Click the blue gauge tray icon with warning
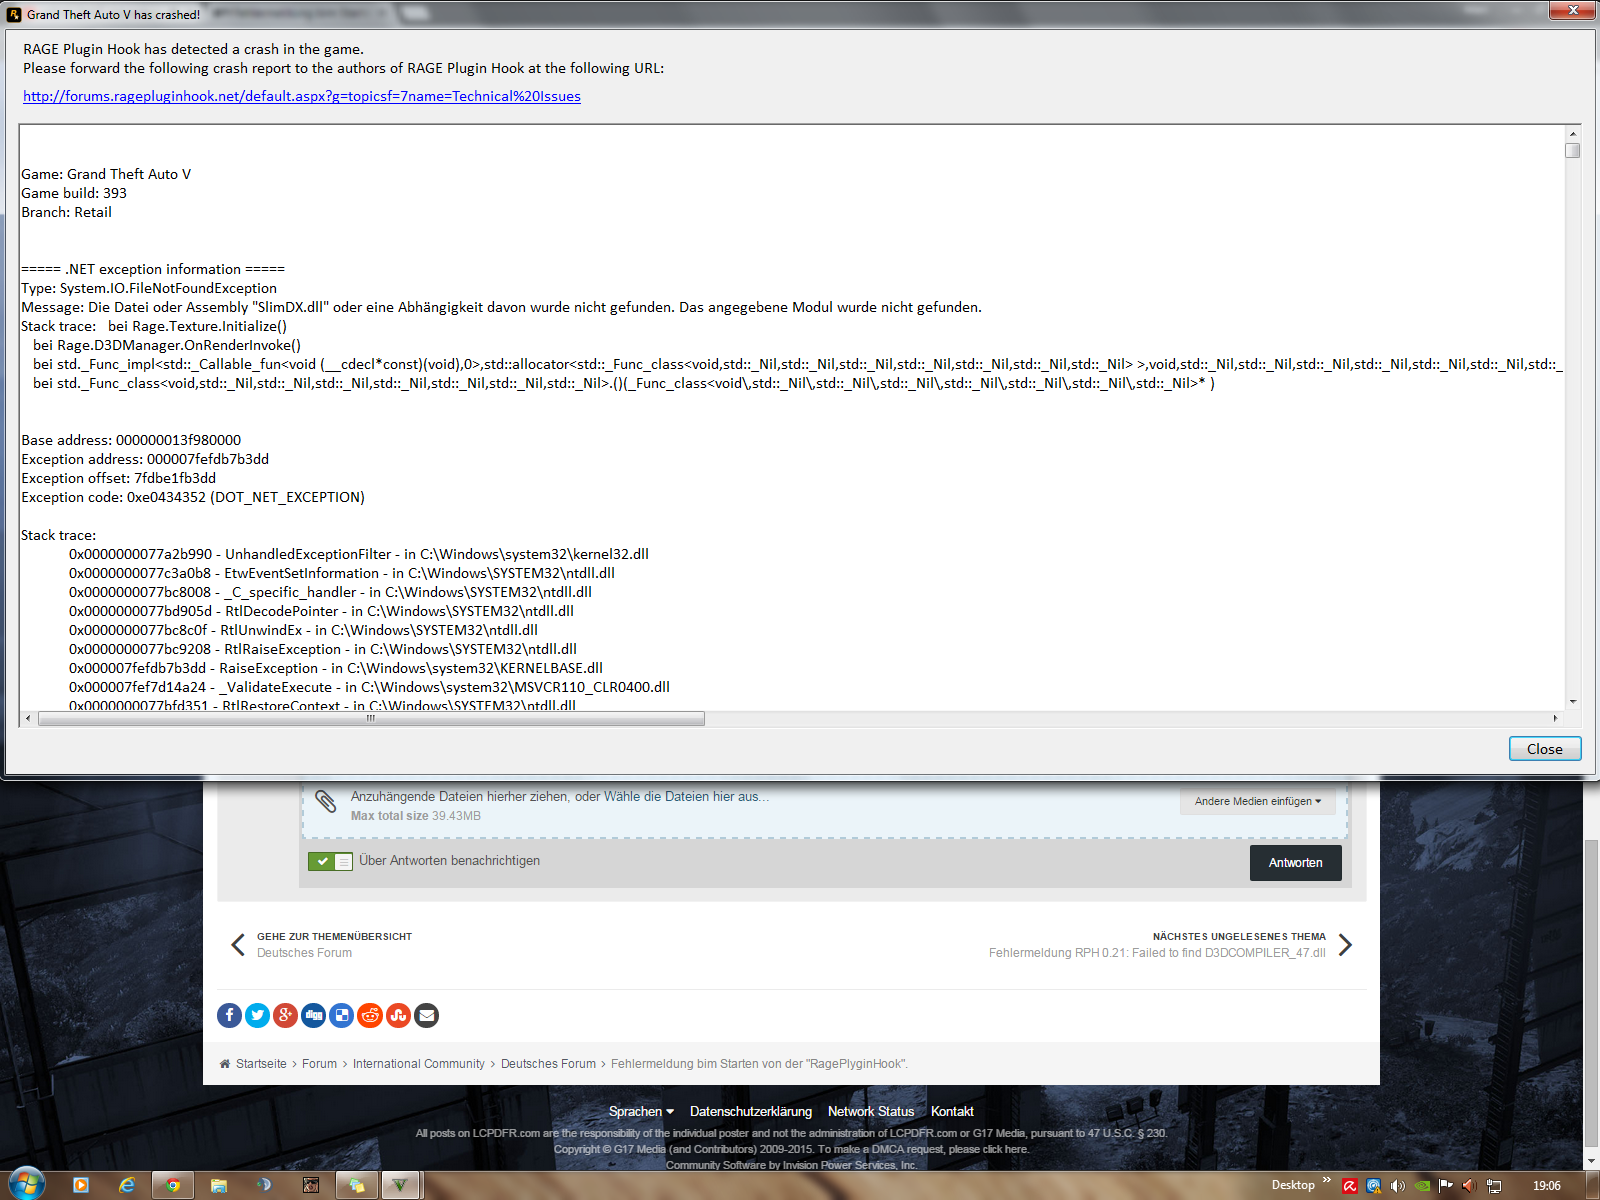 (x=1374, y=1186)
